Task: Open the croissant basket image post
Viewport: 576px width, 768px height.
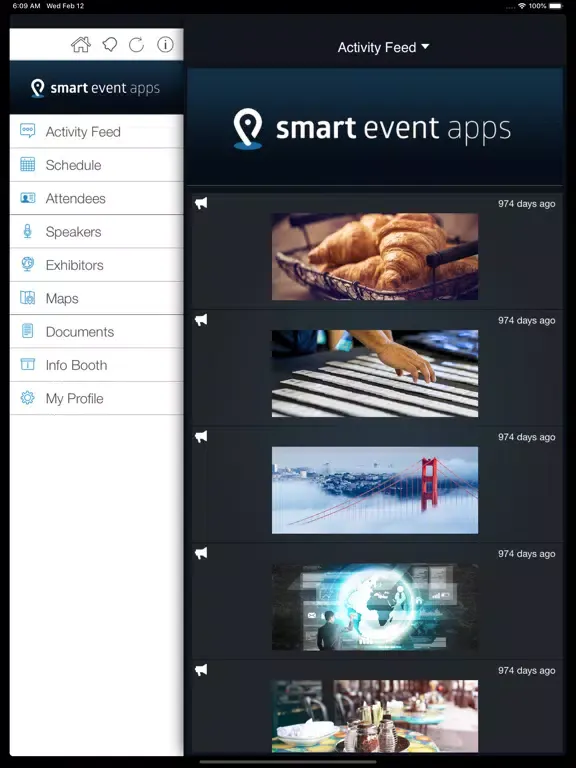Action: (x=375, y=257)
